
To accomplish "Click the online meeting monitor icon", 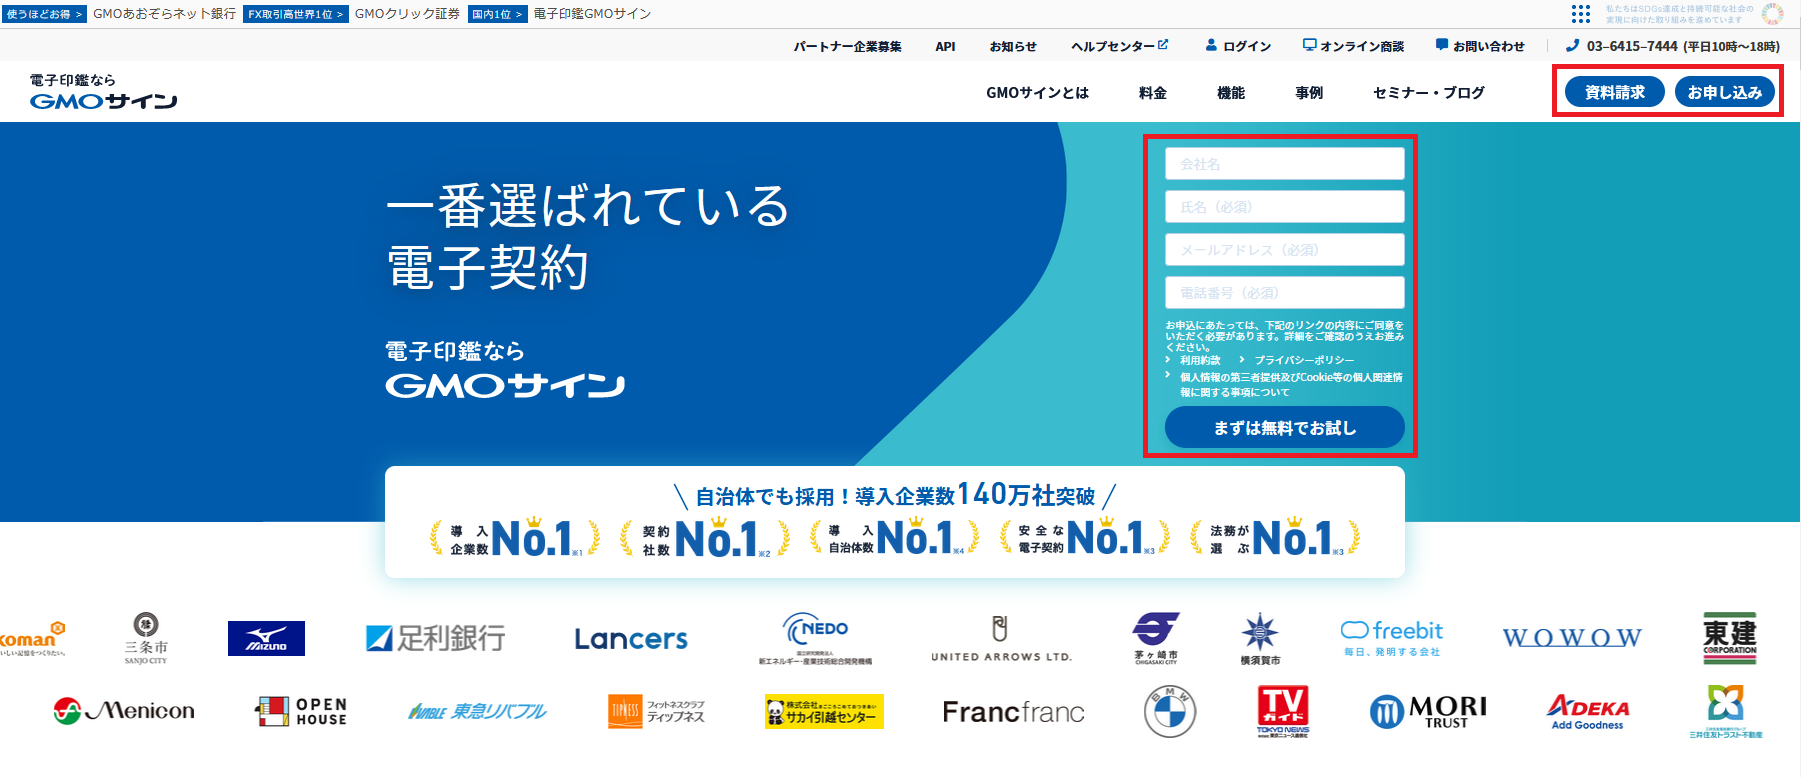I will [x=1310, y=45].
